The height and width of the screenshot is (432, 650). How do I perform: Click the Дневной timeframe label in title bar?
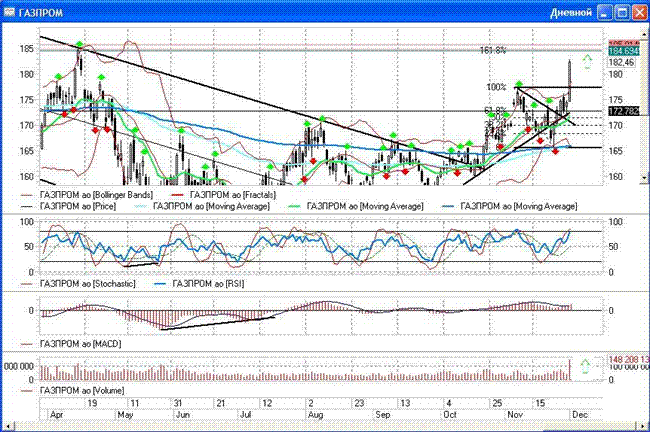pyautogui.click(x=571, y=12)
